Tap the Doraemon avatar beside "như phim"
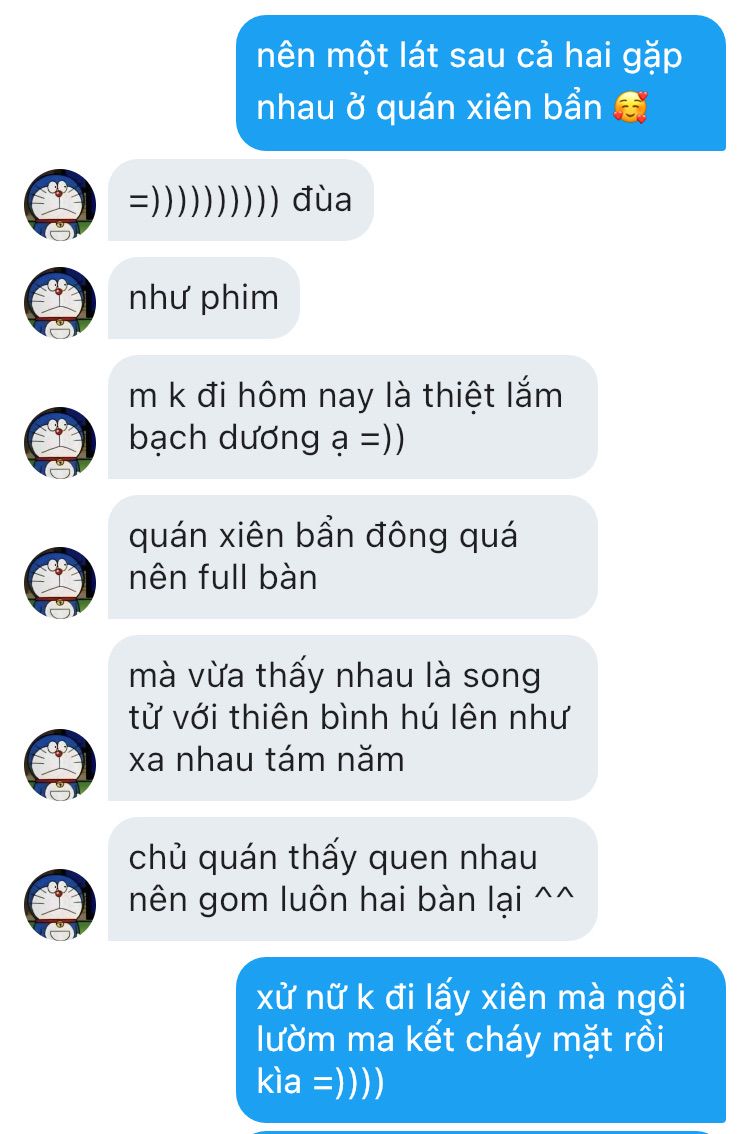Image resolution: width=750 pixels, height=1134 pixels. (x=60, y=302)
